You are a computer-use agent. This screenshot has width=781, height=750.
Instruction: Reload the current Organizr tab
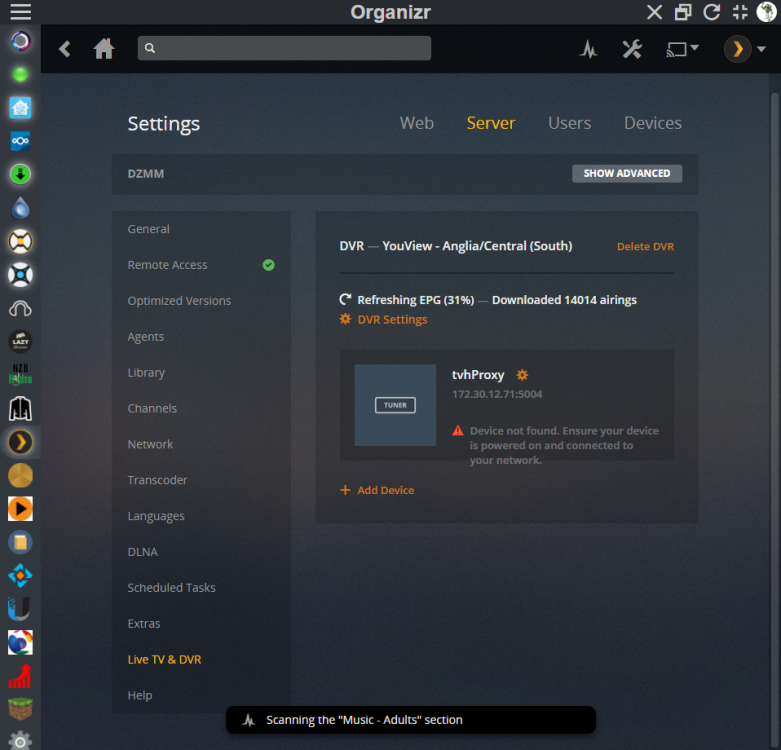pos(712,11)
